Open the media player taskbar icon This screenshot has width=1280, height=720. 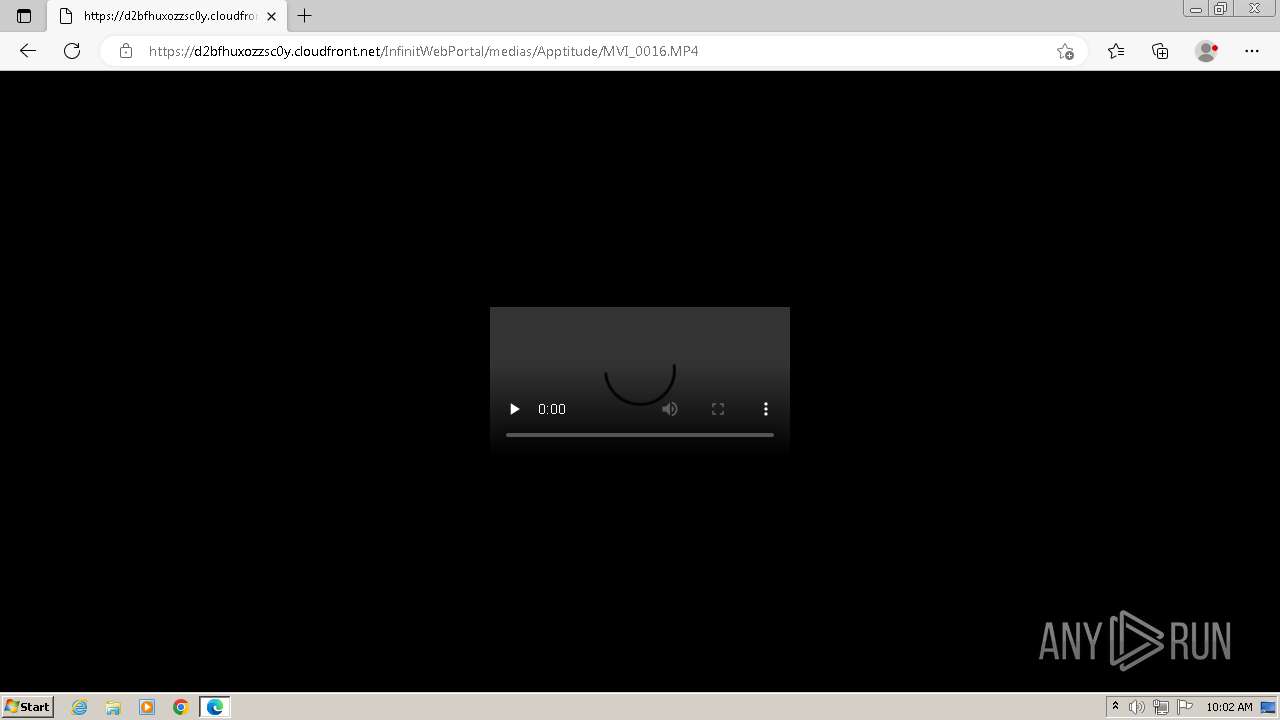coord(147,707)
